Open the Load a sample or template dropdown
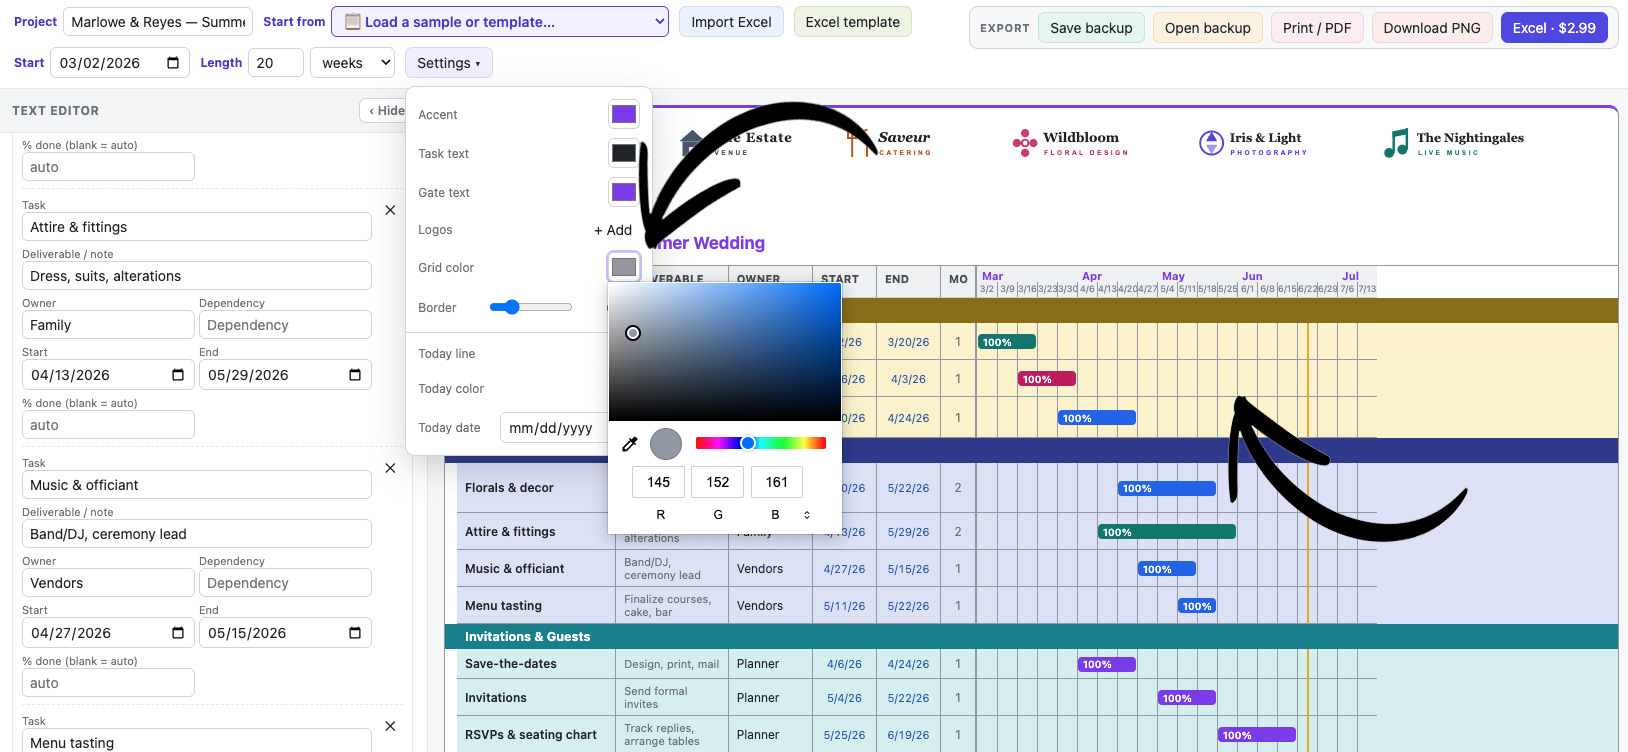Screen dimensions: 1628x752 pyautogui.click(x=500, y=22)
